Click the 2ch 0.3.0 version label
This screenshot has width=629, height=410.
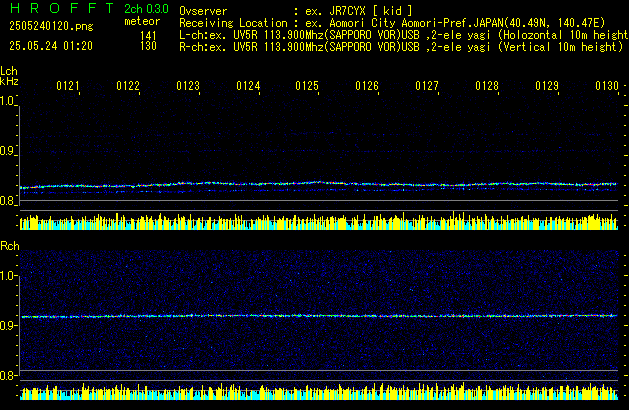point(146,9)
